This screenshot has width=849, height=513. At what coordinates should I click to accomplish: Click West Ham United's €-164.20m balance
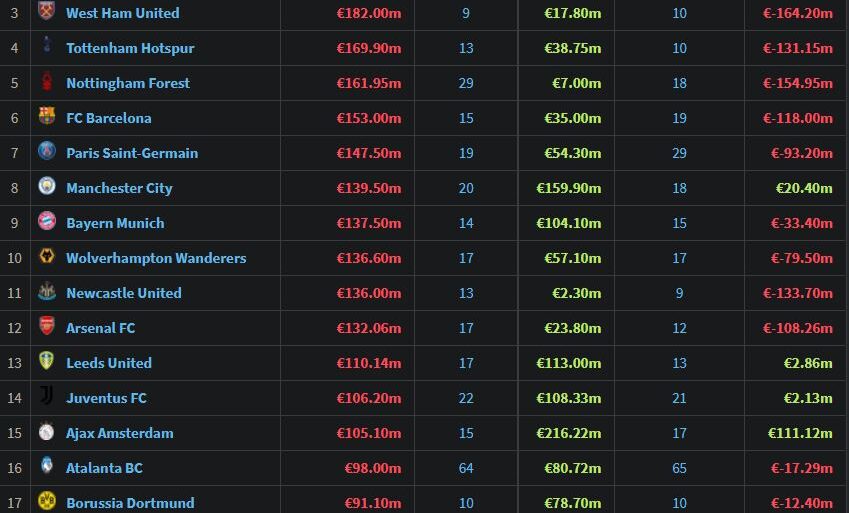tap(797, 13)
